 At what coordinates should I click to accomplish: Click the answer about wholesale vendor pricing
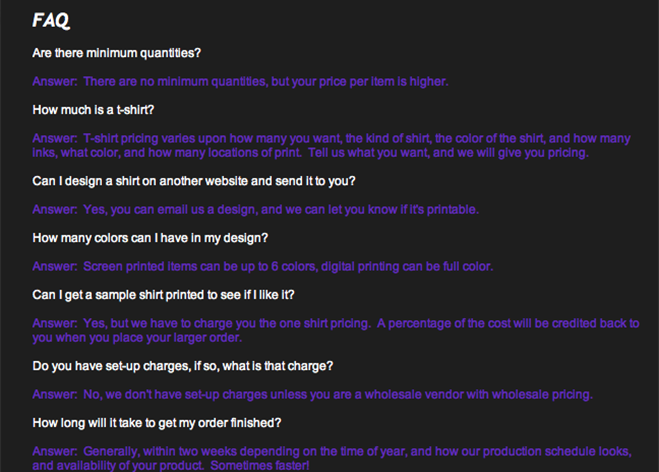[312, 395]
